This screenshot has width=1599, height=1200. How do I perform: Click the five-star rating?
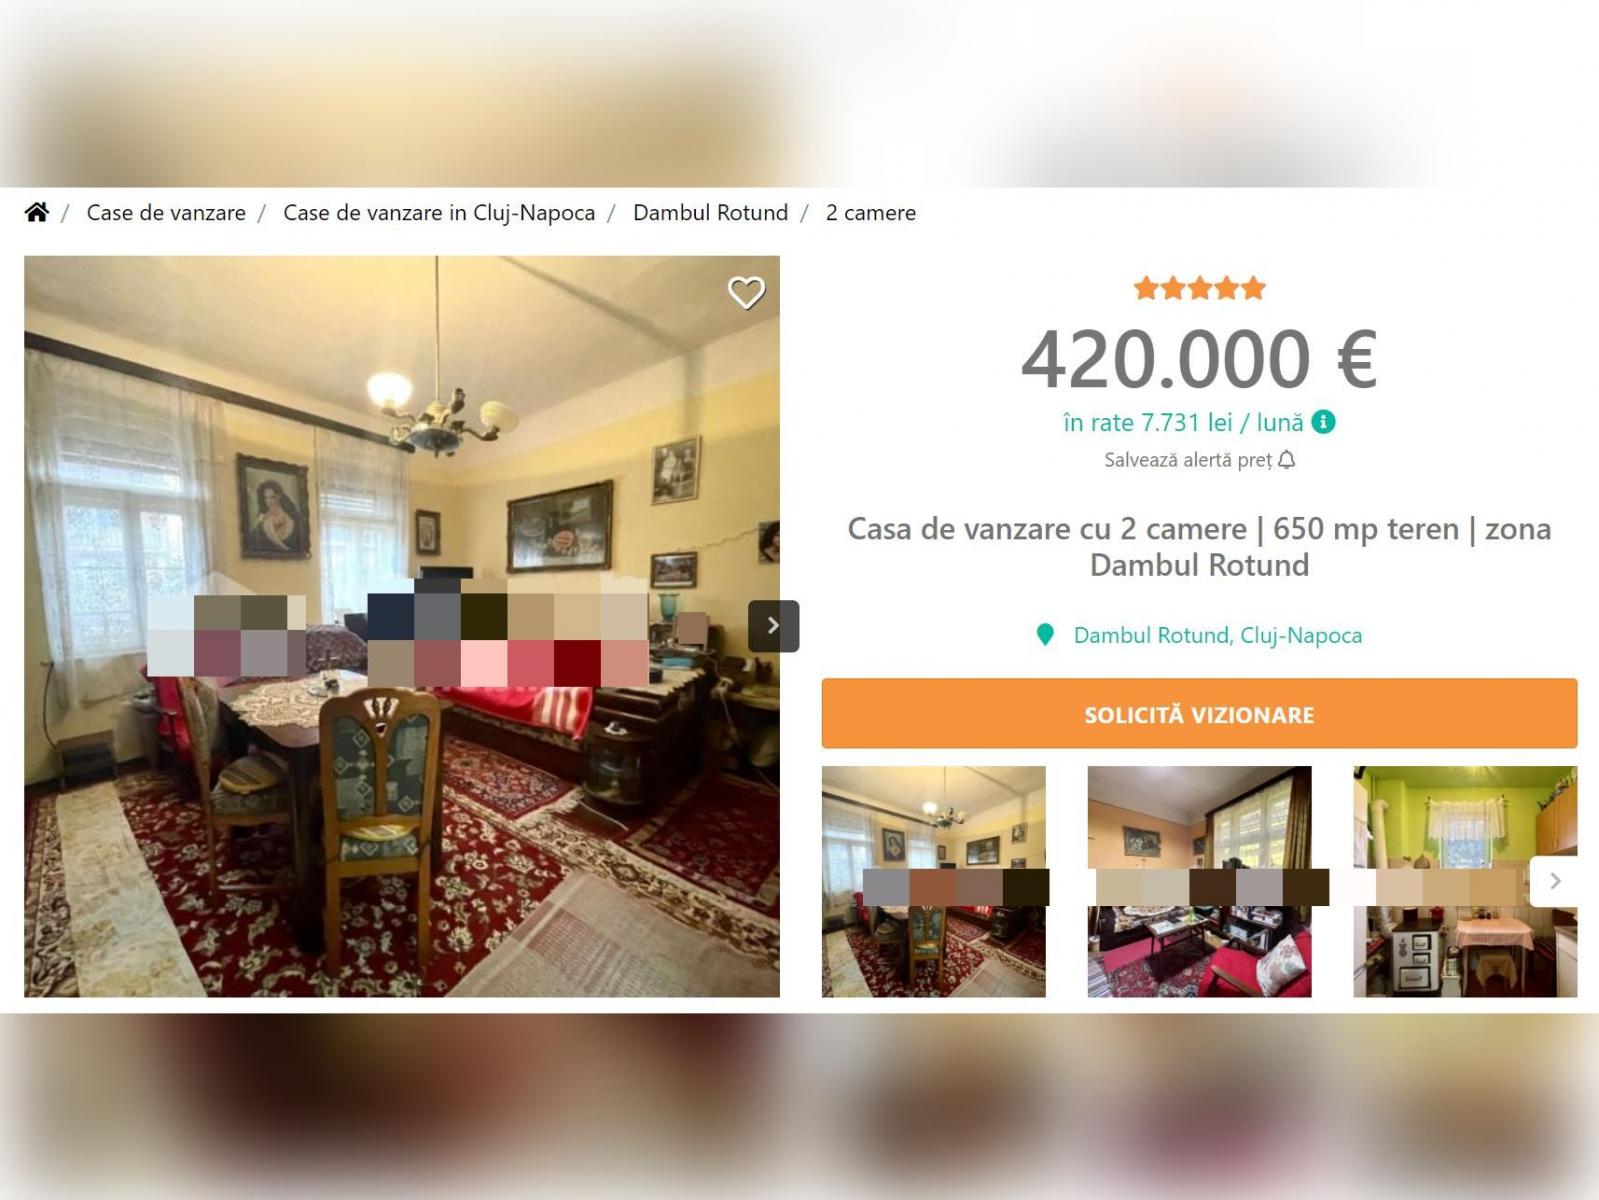1199,289
